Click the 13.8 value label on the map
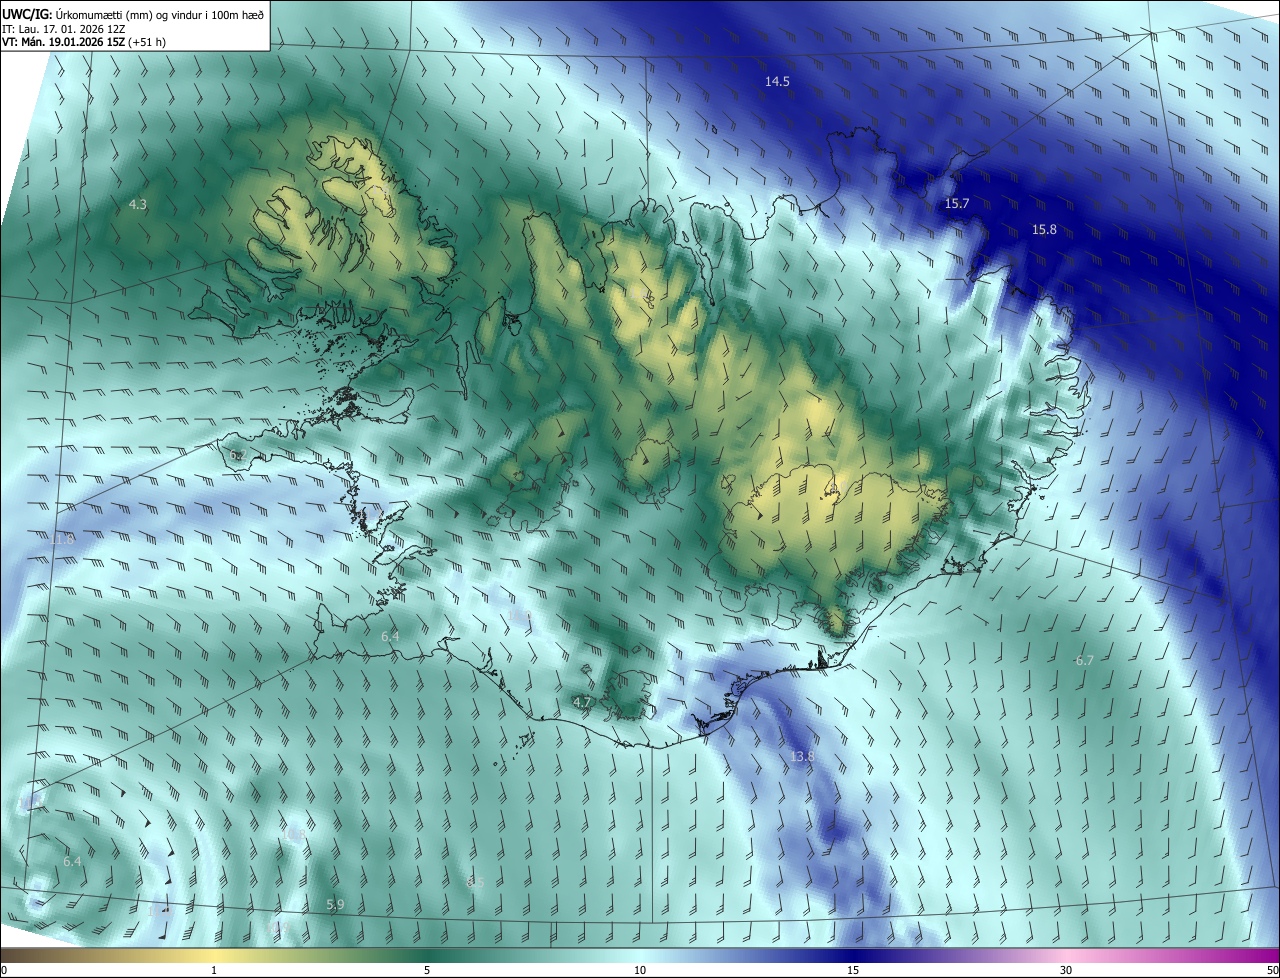Screen dimensions: 1280x978 tap(802, 757)
